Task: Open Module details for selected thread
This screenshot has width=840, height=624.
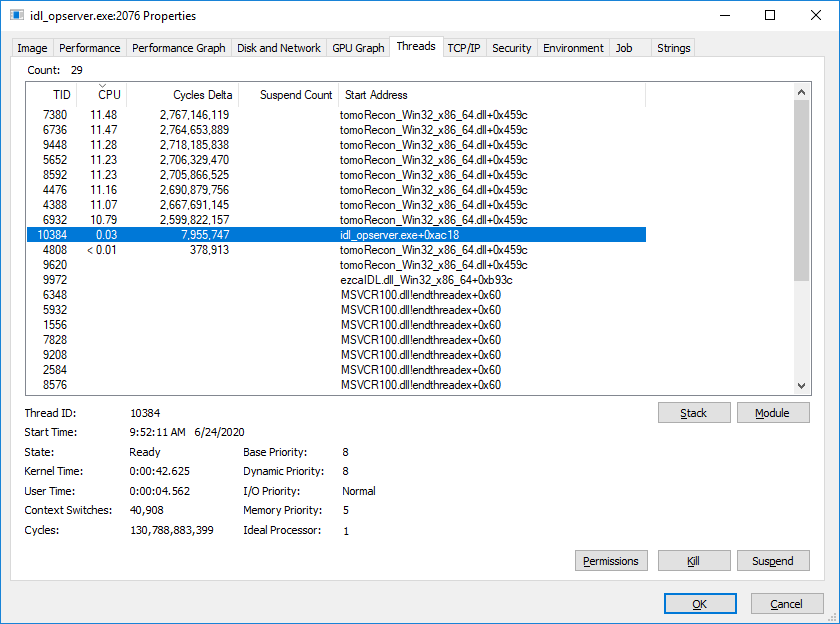Action: [773, 412]
